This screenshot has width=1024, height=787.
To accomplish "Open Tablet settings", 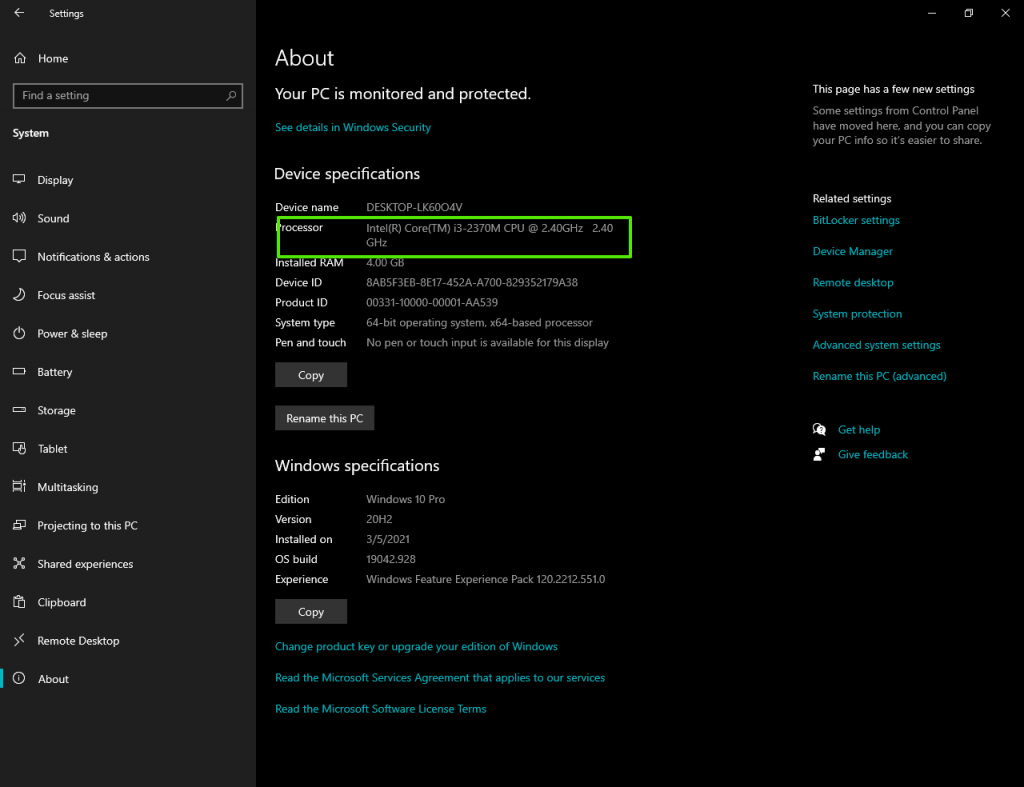I will [52, 449].
